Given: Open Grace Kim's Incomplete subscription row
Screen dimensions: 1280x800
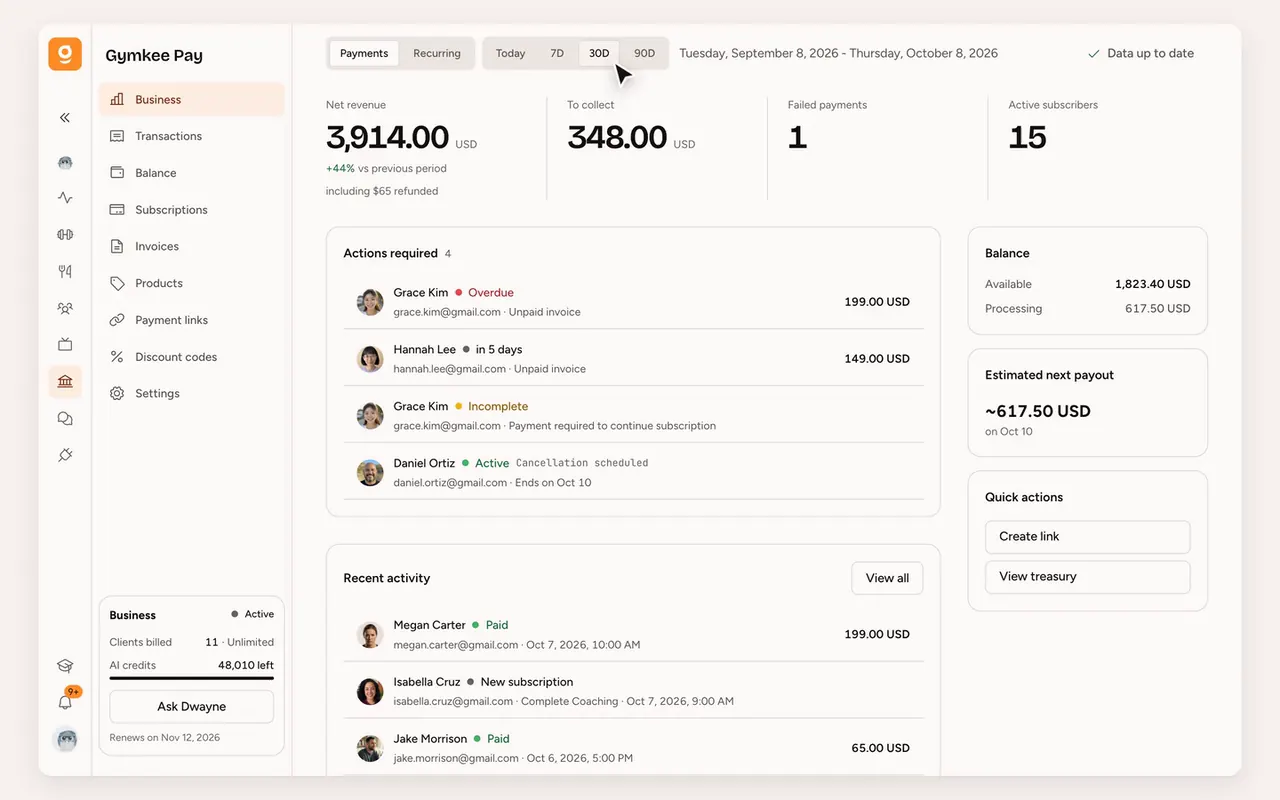Looking at the screenshot, I should (x=633, y=416).
